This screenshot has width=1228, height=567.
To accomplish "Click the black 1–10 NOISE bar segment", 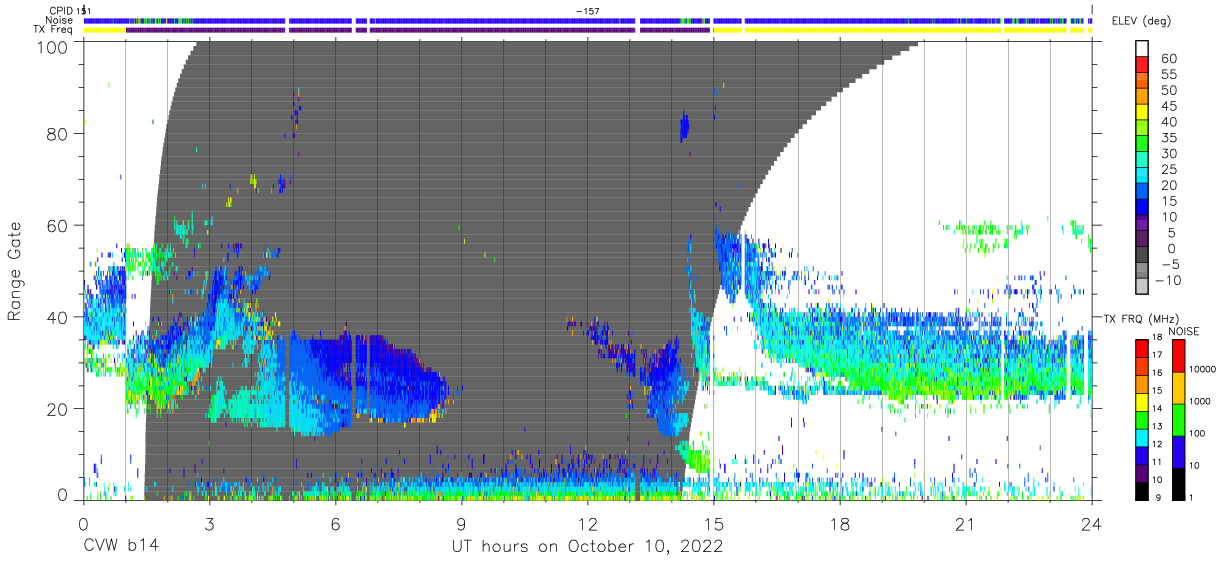I will pyautogui.click(x=1178, y=484).
